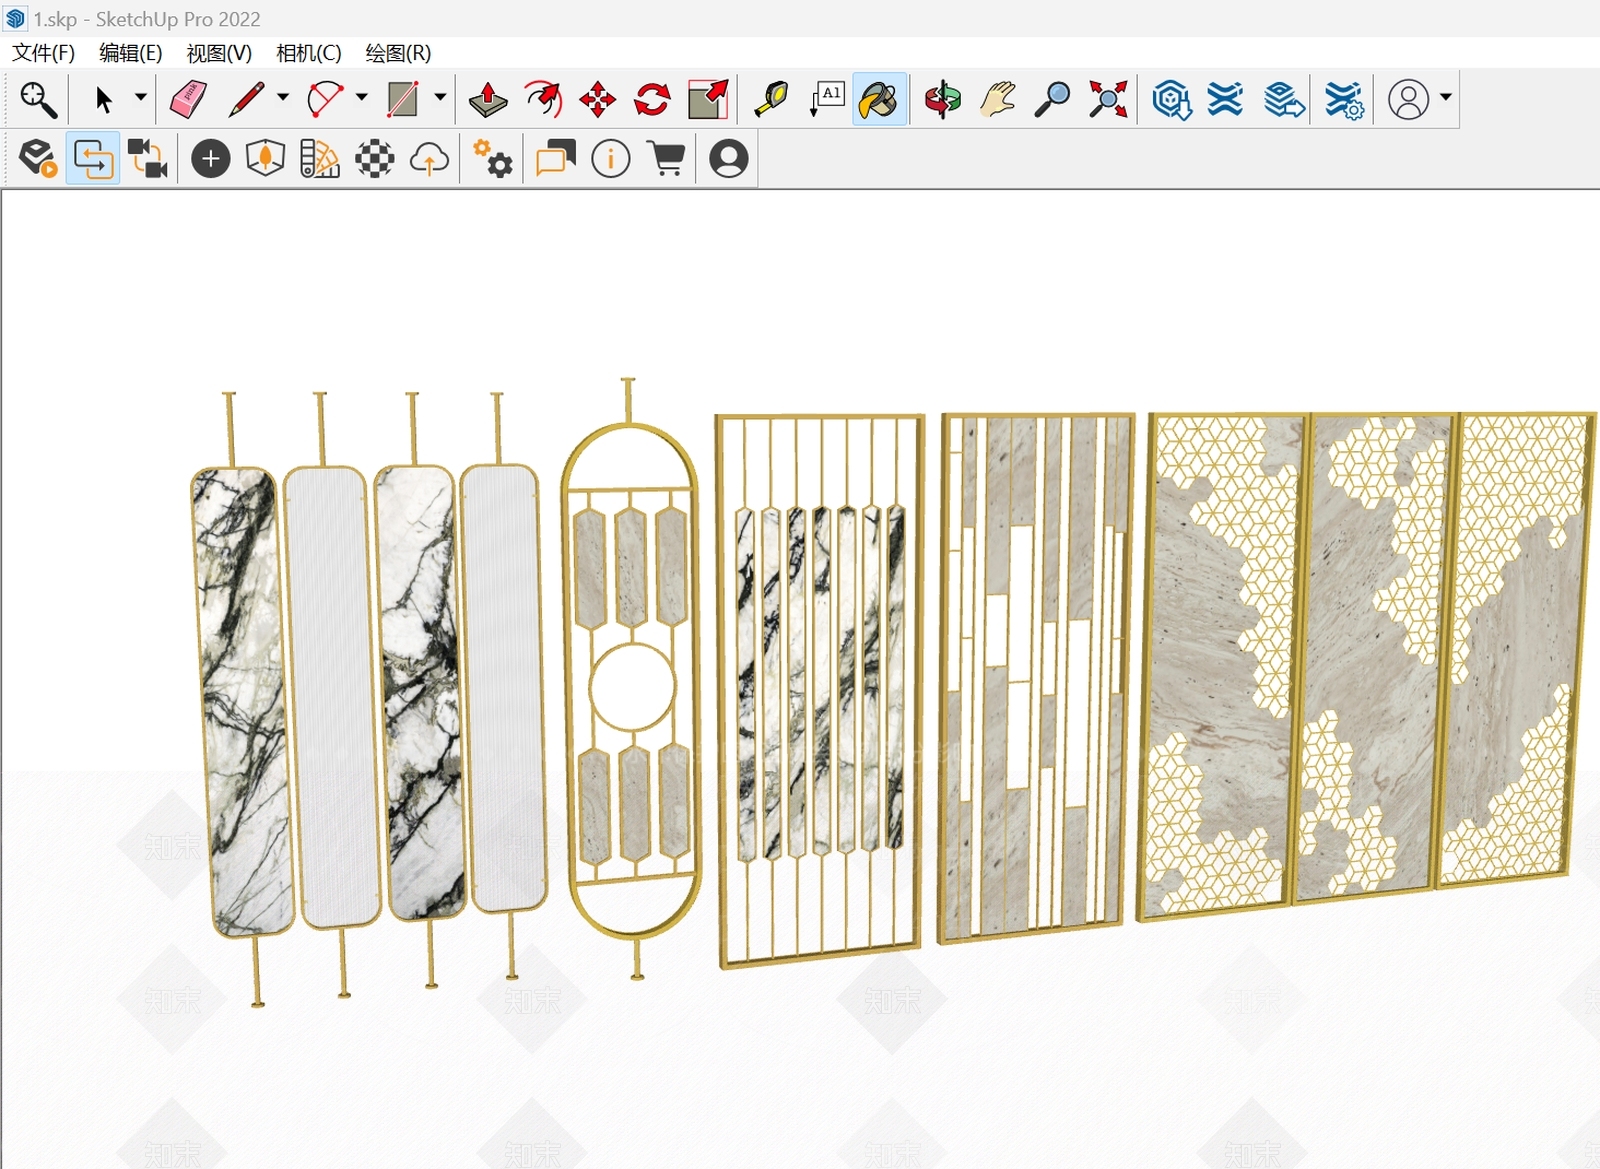Expand the Arc tool dropdown arrow
This screenshot has width=1600, height=1169.
coord(361,98)
